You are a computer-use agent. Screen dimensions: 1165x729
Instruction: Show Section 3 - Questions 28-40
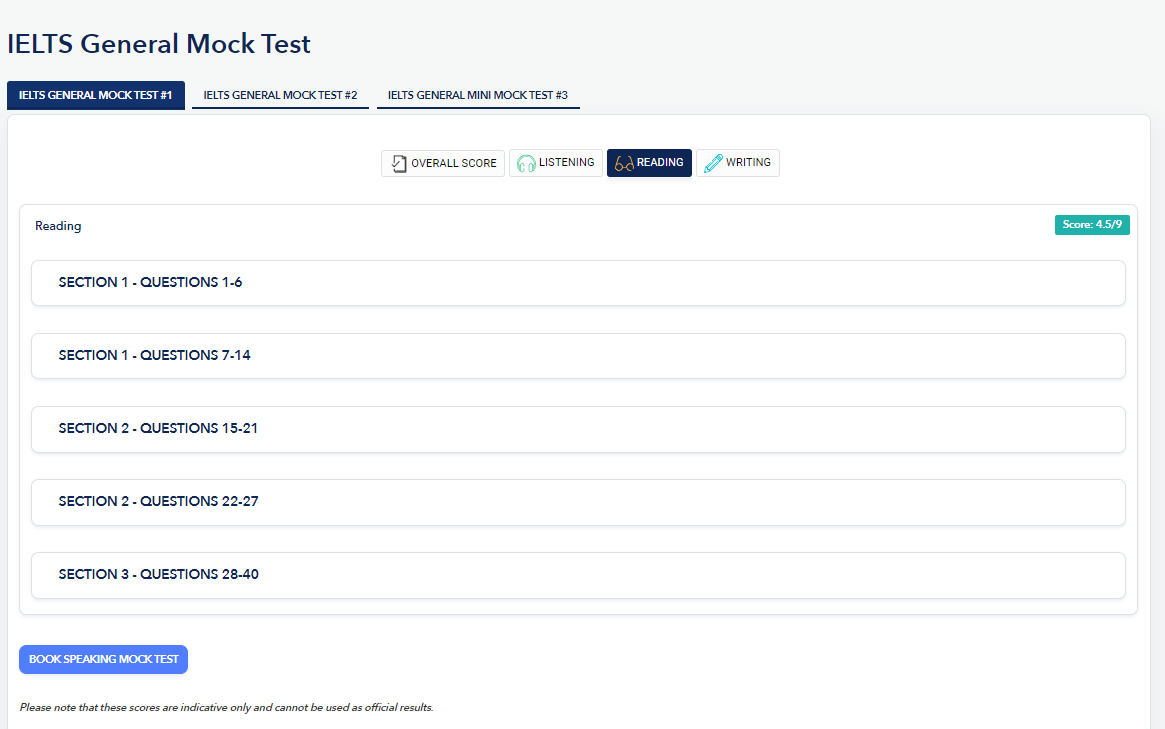[x=578, y=575]
